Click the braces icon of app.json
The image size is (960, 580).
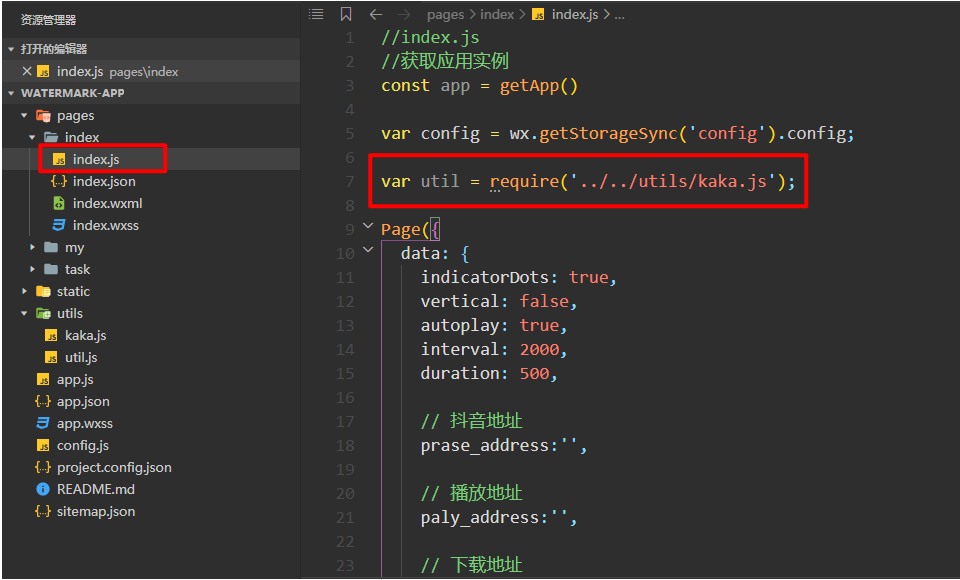[x=43, y=401]
